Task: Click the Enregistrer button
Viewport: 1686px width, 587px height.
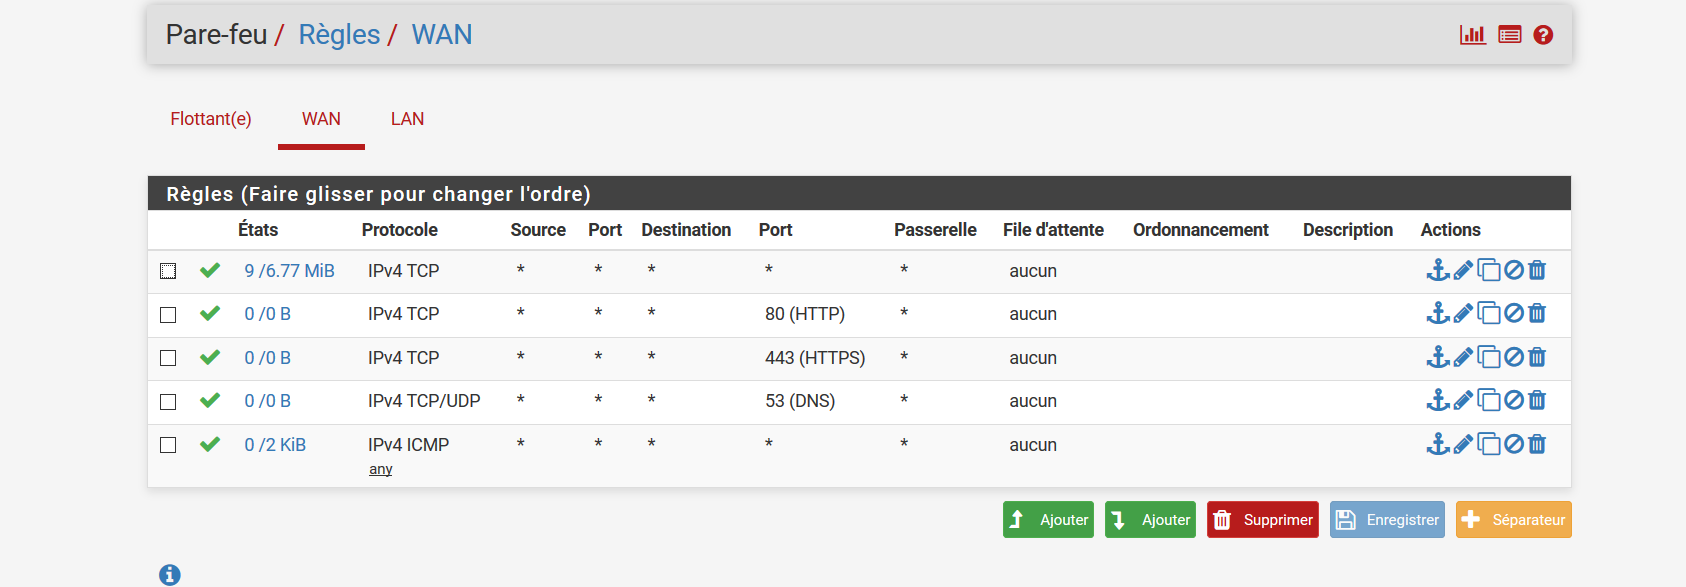Action: 1387,520
